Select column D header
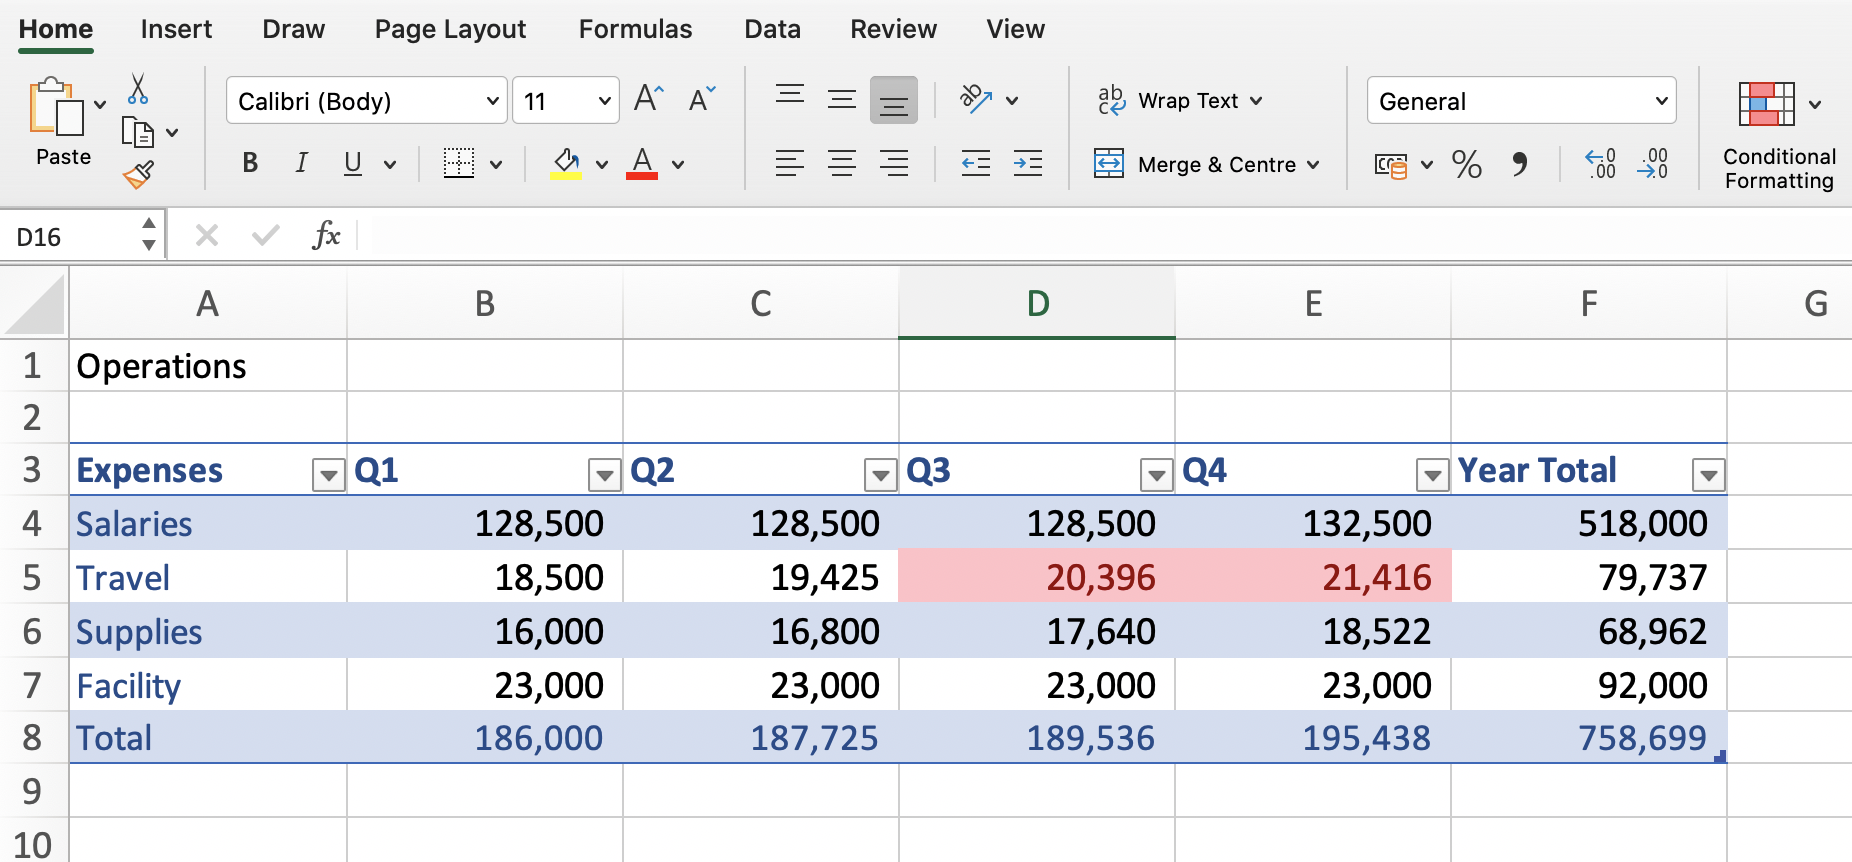The height and width of the screenshot is (862, 1852). [x=1037, y=303]
